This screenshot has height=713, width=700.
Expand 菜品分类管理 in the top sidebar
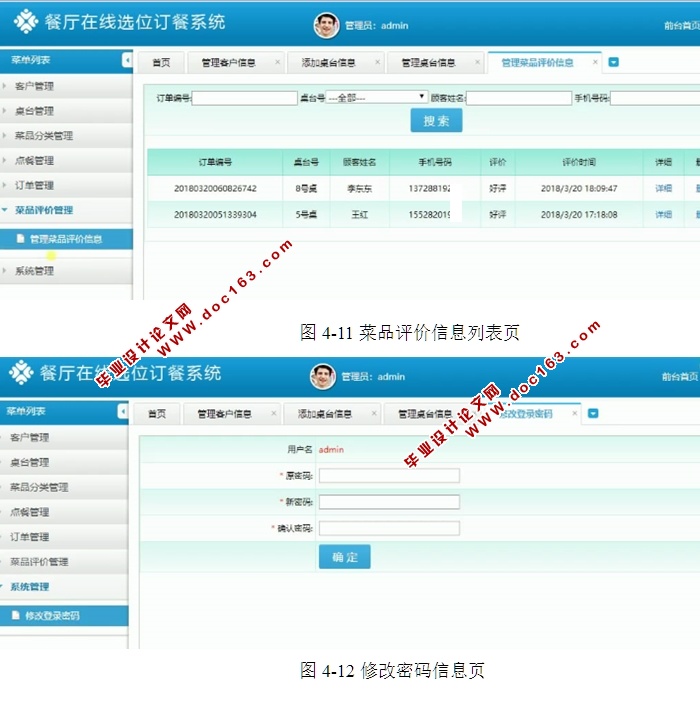pos(66,136)
